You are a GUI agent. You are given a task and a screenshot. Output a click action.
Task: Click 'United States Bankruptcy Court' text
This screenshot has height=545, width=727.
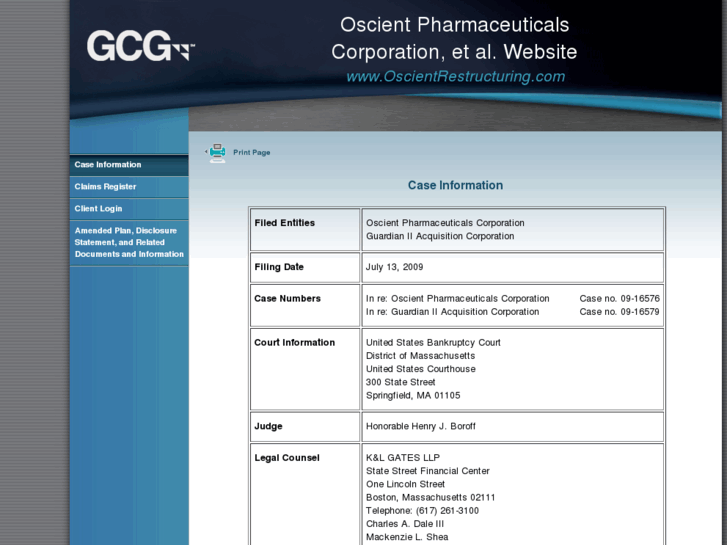tap(433, 342)
